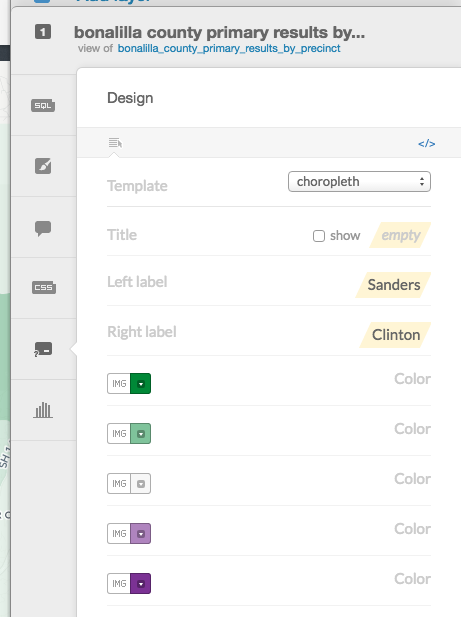Edit the Sanders left label field

click(x=393, y=285)
